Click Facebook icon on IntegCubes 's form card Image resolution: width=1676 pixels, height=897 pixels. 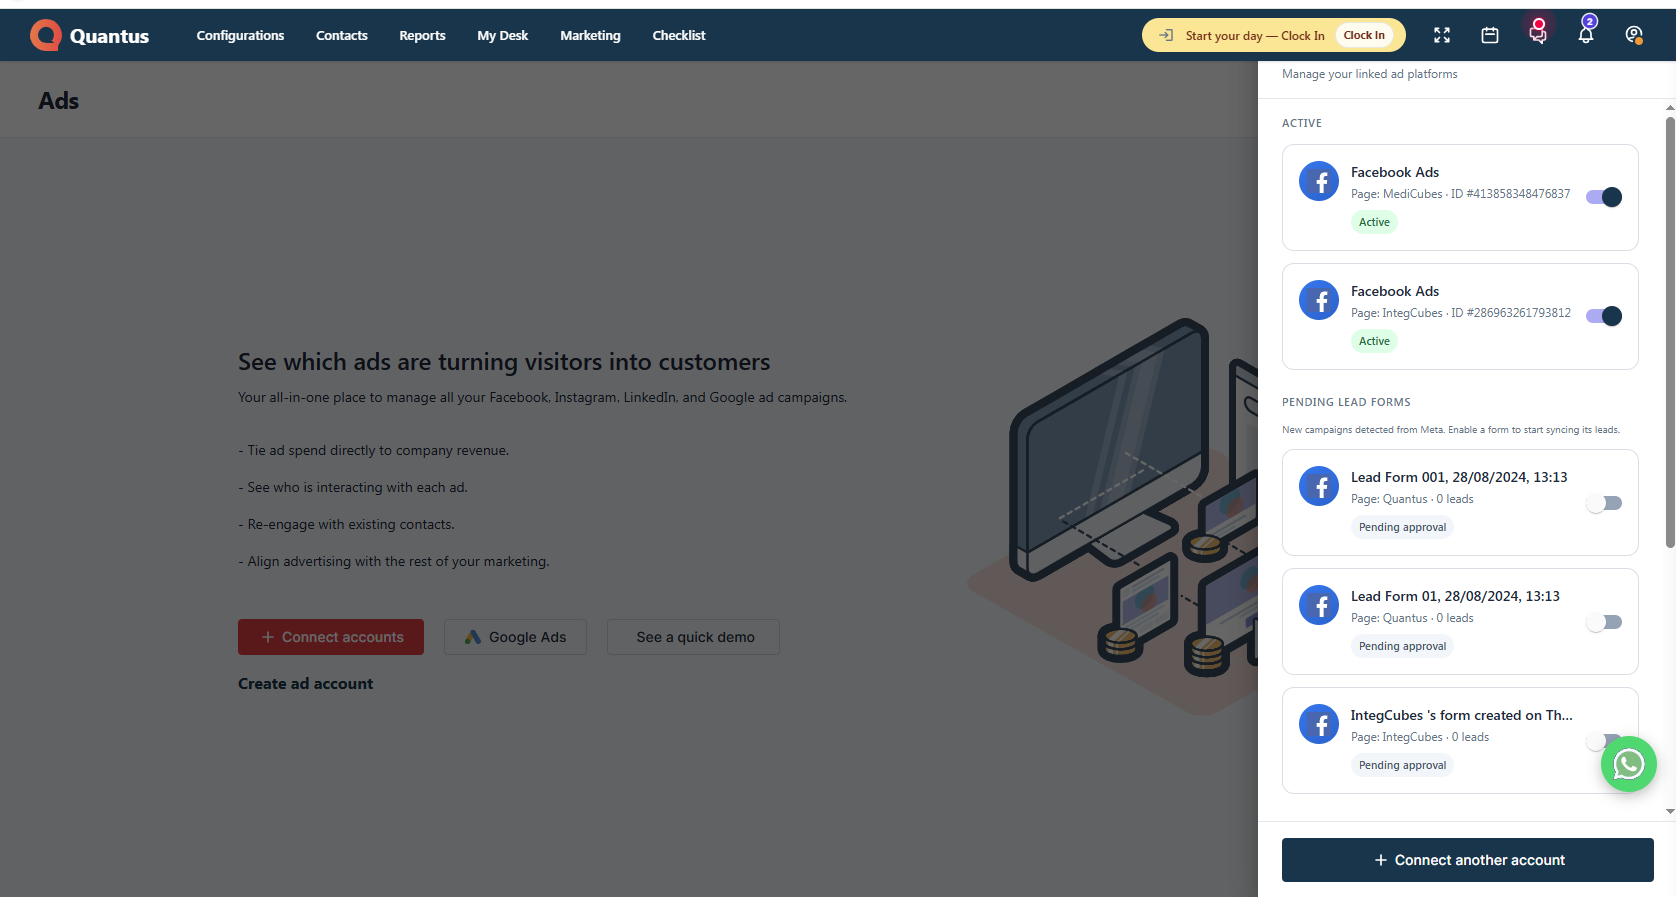coord(1319,724)
